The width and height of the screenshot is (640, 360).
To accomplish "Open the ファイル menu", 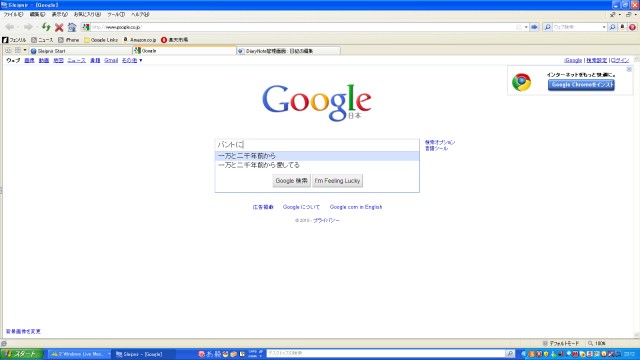I will (x=13, y=14).
